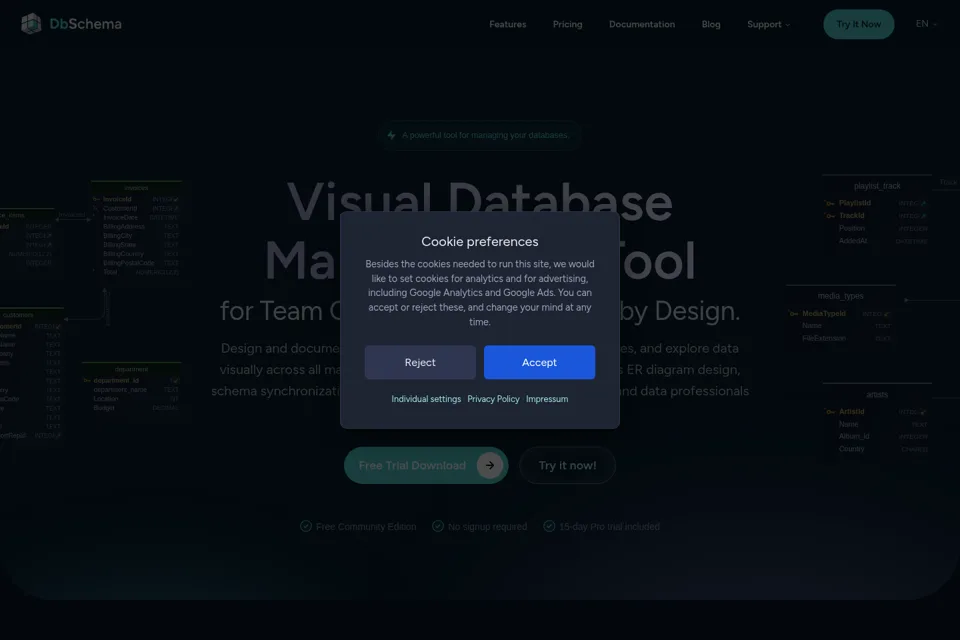
Task: Expand the Support dropdown
Action: pos(768,24)
